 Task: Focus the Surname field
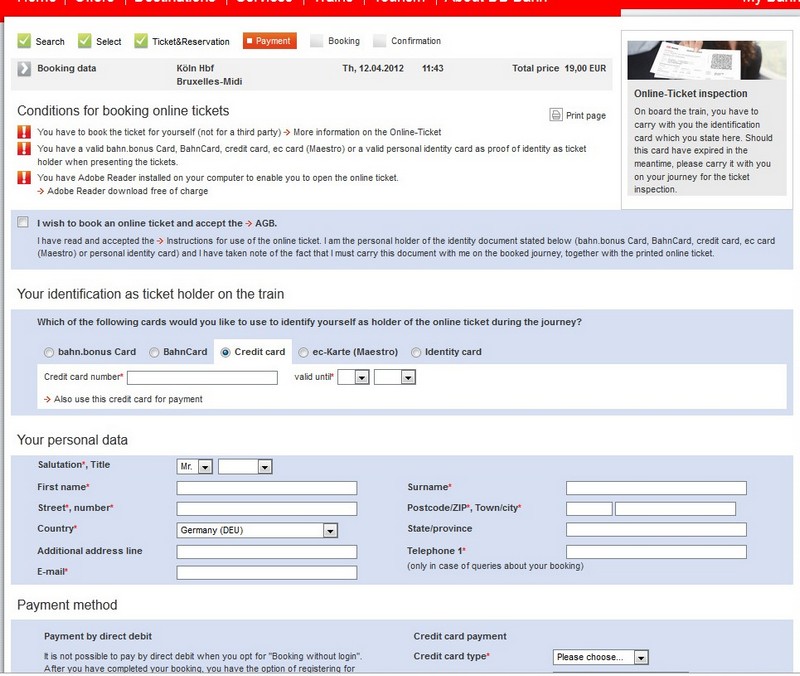tap(656, 488)
